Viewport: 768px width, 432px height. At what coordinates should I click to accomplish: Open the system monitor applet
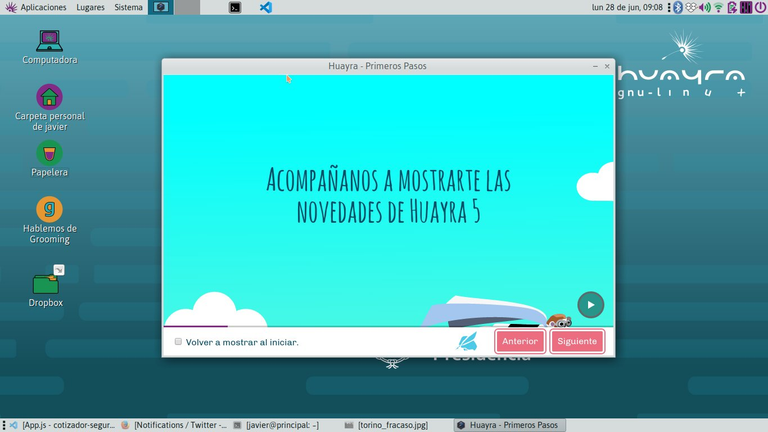746,7
